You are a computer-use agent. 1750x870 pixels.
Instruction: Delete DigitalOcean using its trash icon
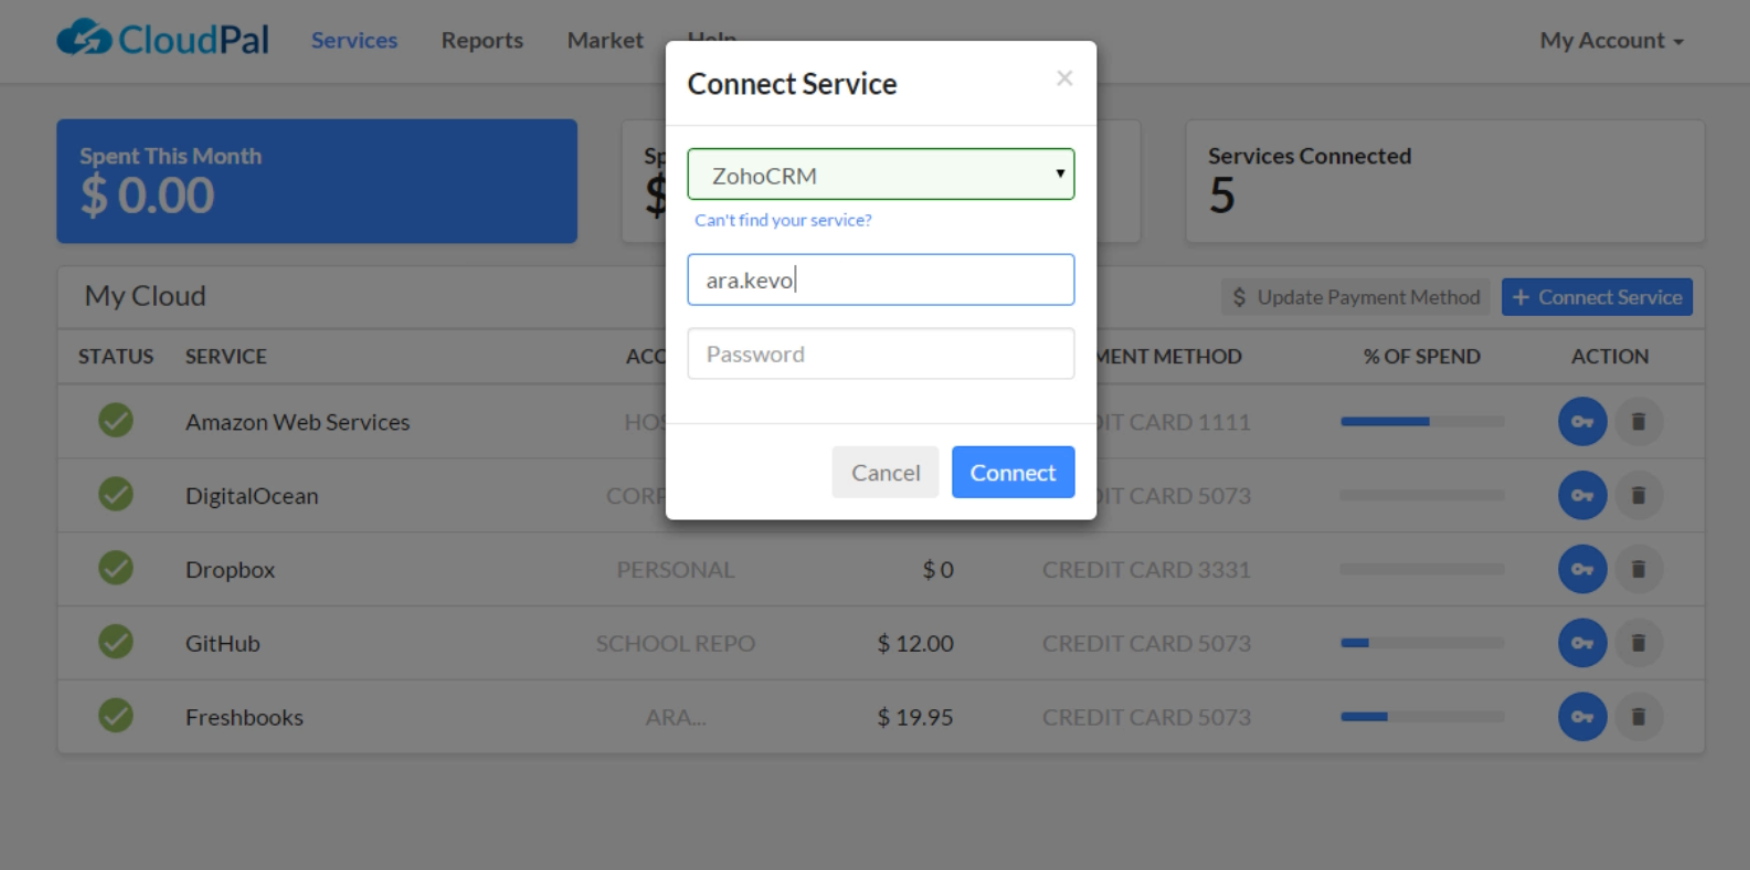click(1638, 495)
